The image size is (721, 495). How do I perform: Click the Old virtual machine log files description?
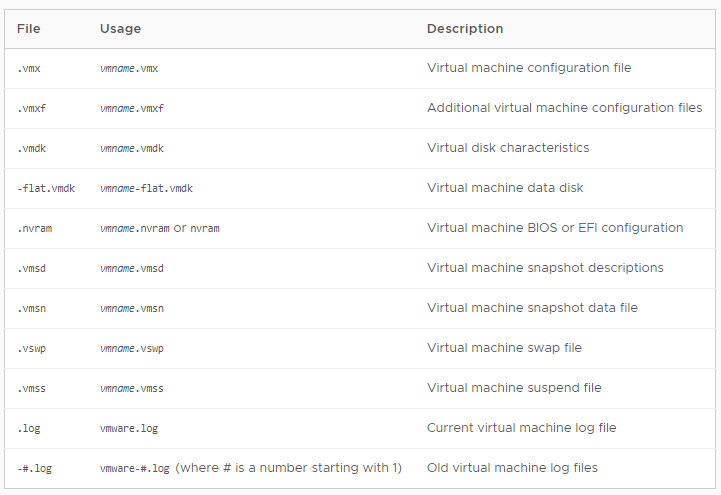coord(512,467)
